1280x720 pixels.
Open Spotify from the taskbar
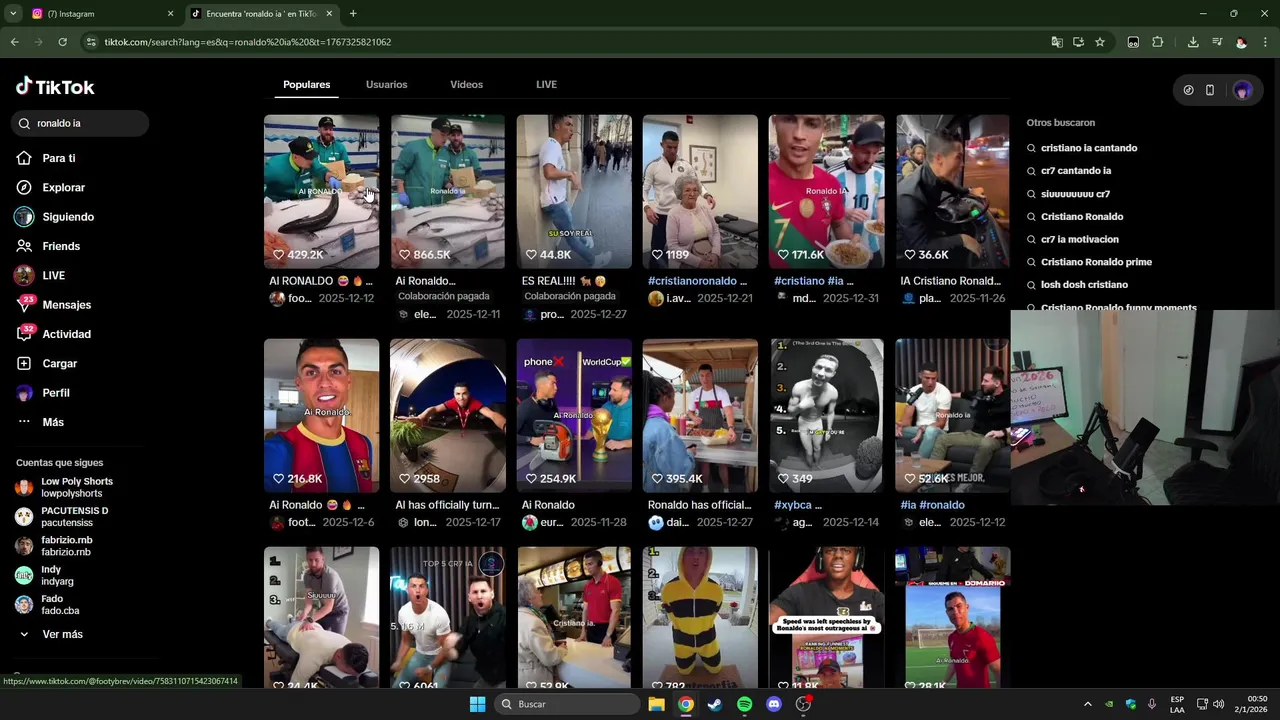[x=744, y=704]
